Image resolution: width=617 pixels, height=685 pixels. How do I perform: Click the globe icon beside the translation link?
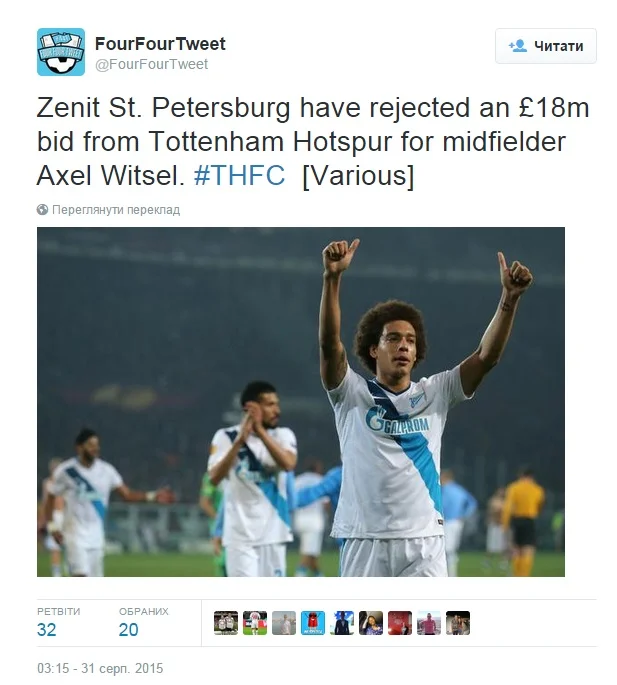point(42,210)
